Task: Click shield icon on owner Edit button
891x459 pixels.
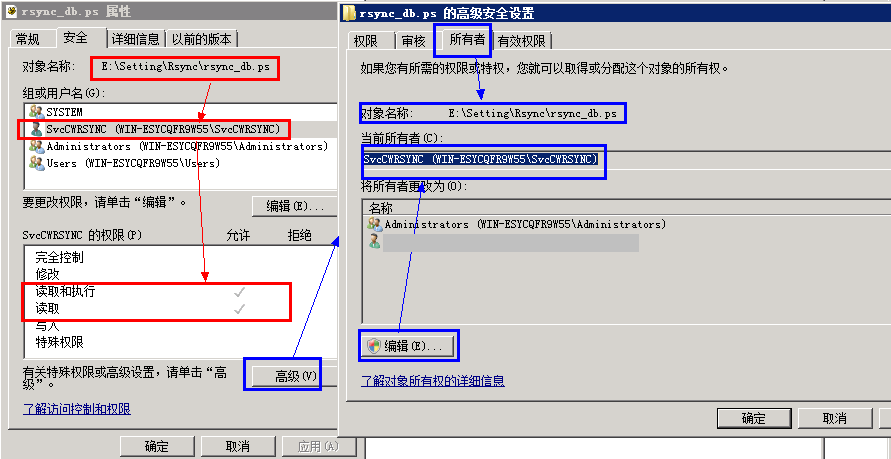Action: point(374,345)
